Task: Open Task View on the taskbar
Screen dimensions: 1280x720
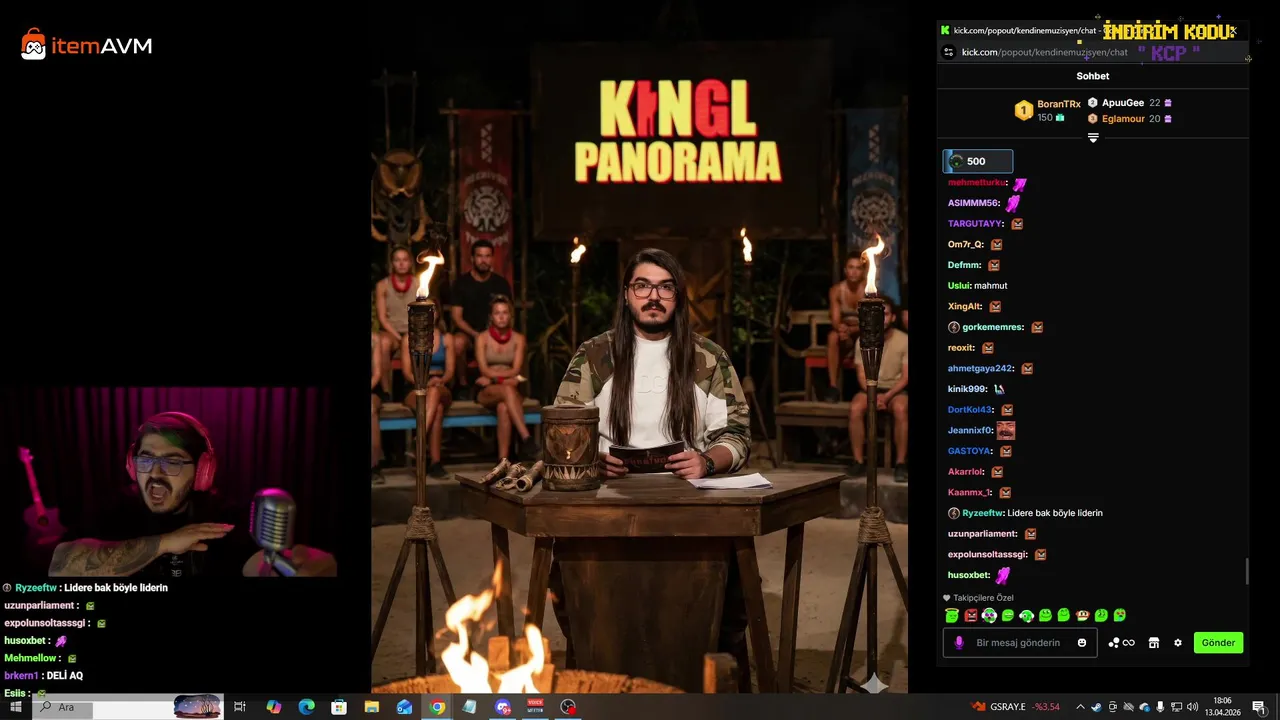Action: [240, 707]
